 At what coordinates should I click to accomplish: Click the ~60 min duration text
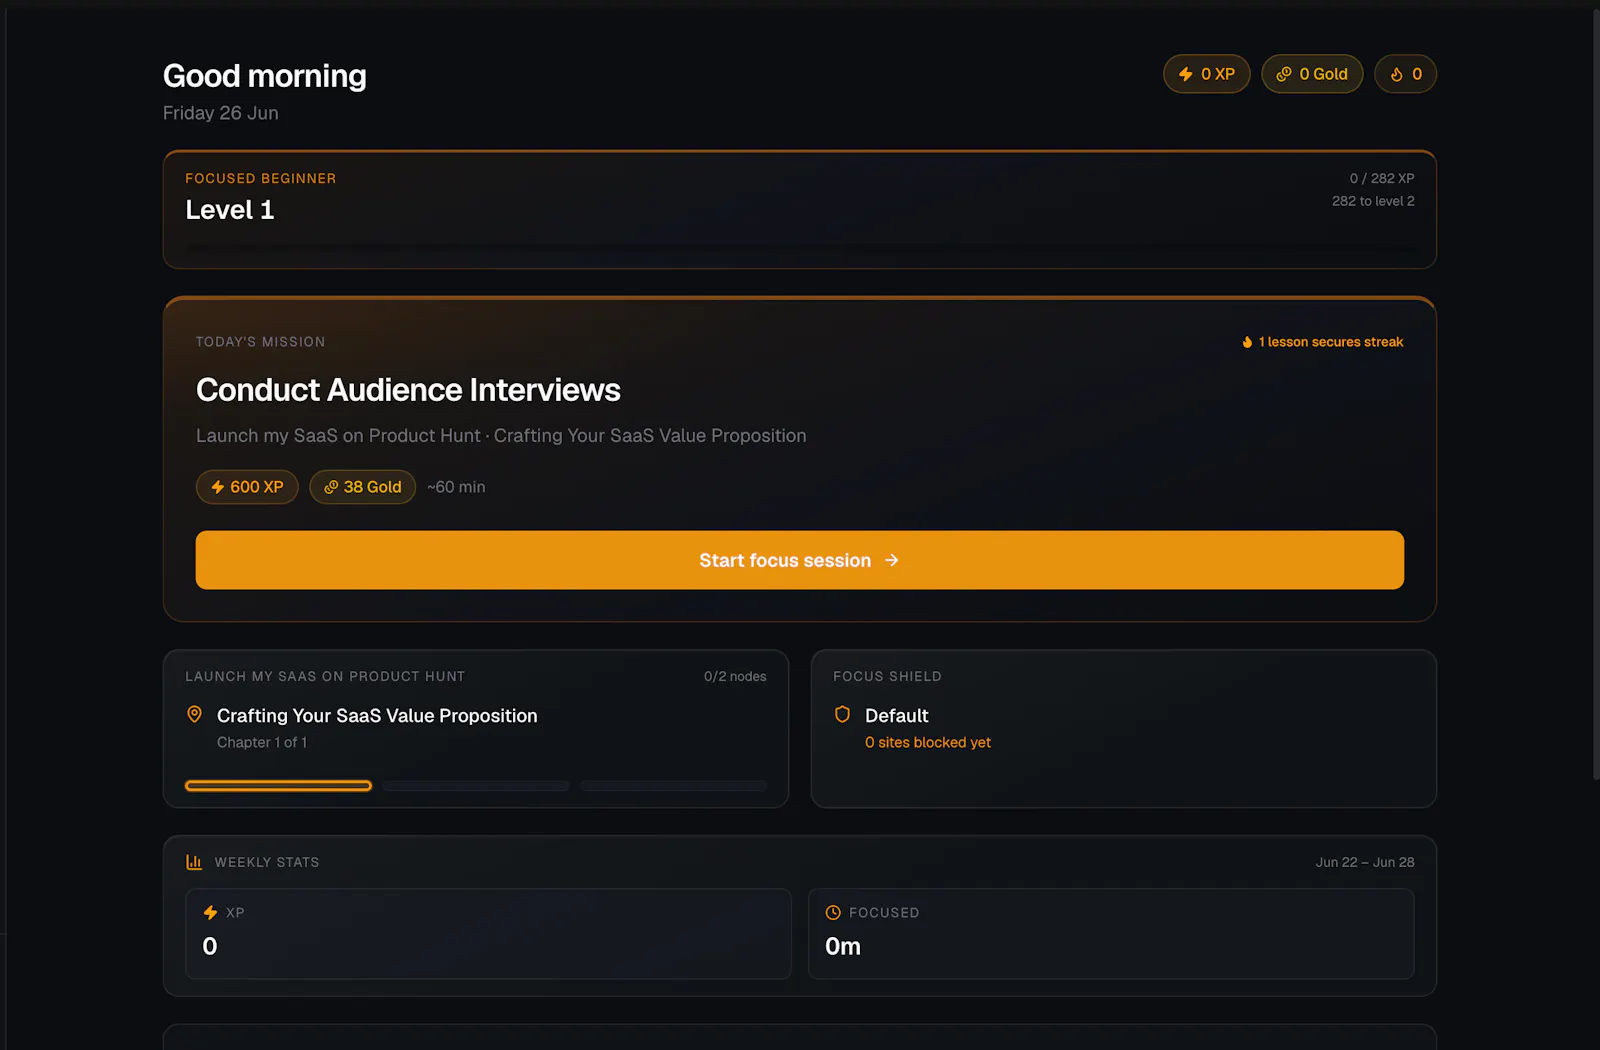456,487
